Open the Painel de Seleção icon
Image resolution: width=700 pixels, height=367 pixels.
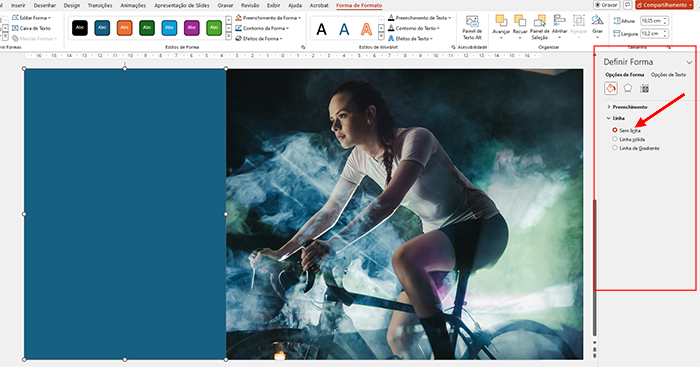tap(539, 27)
